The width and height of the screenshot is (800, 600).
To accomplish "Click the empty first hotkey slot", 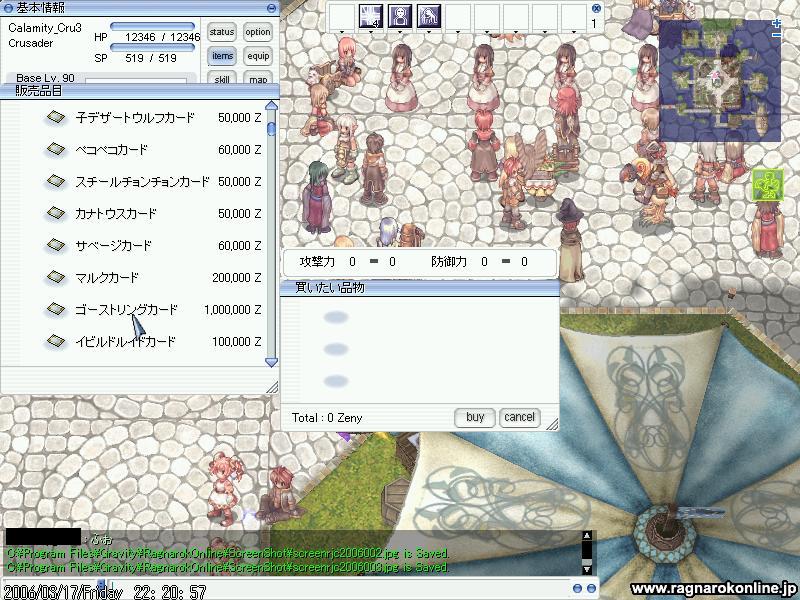I will (342, 16).
